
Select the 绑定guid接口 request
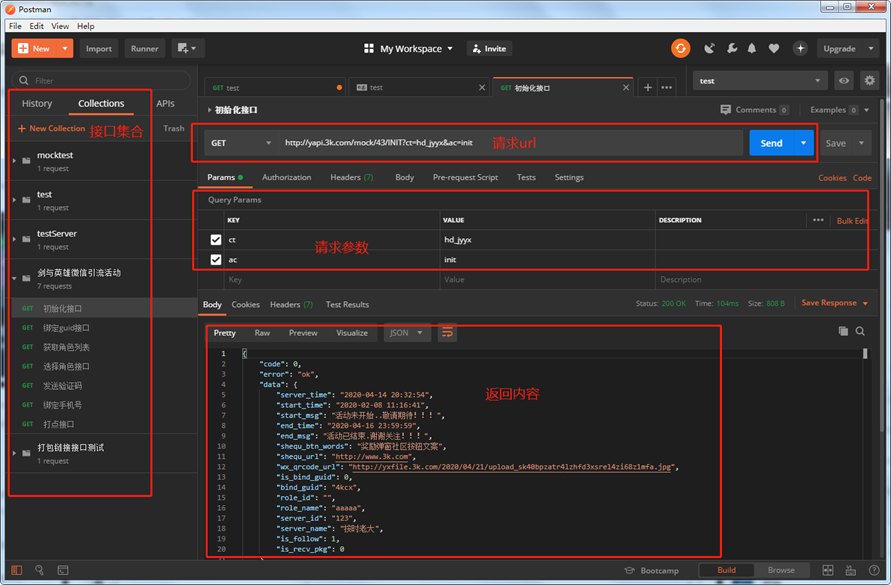click(x=103, y=327)
